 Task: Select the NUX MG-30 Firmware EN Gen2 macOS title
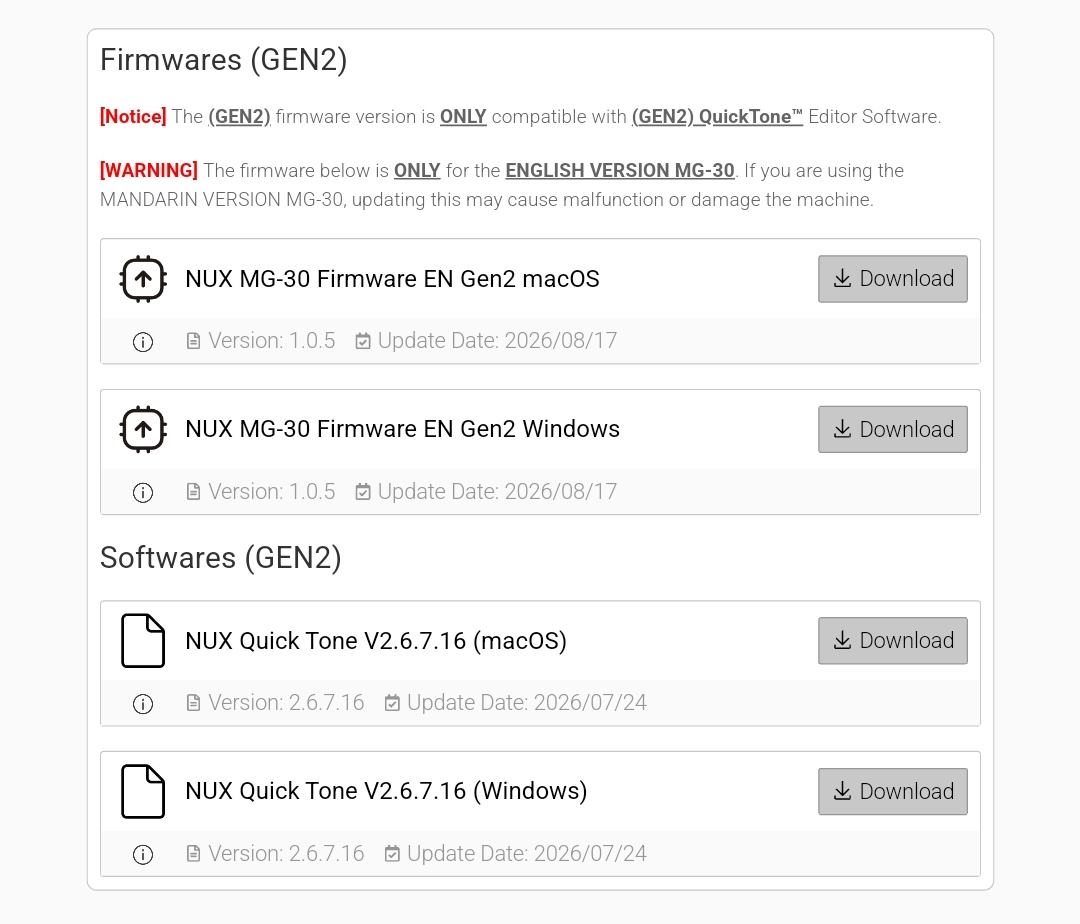pos(393,279)
